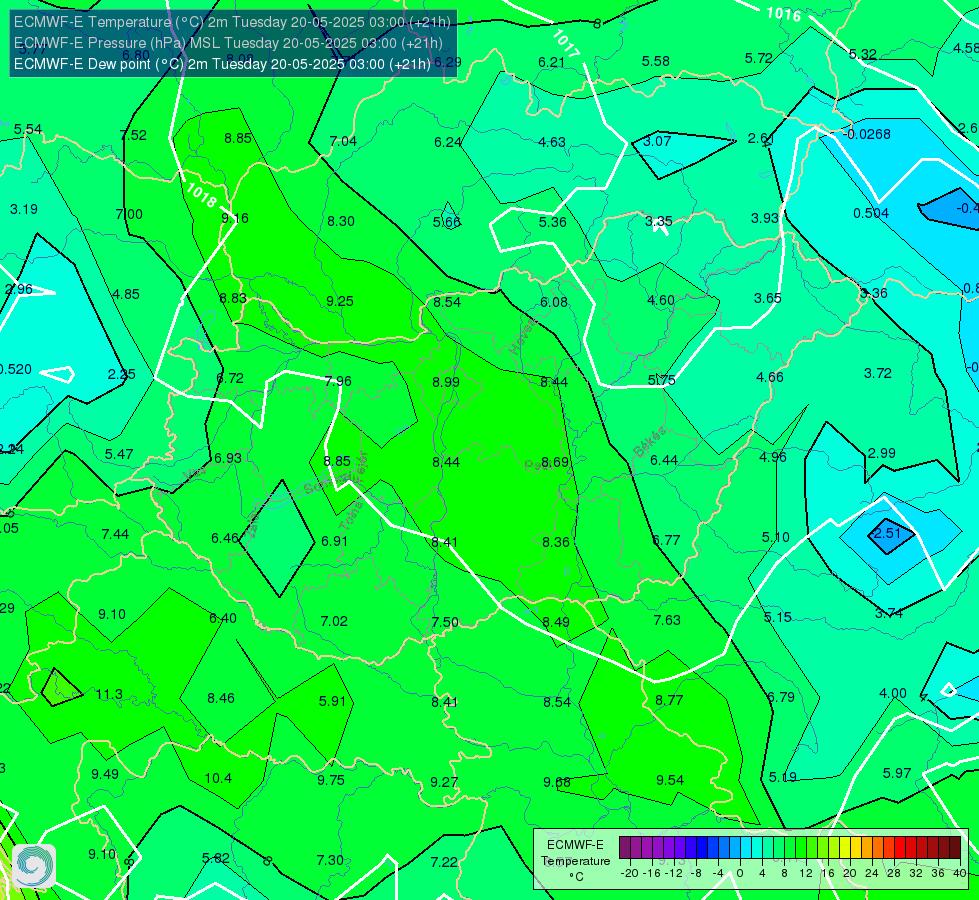Click the 6.93 temperature value

pyautogui.click(x=228, y=458)
